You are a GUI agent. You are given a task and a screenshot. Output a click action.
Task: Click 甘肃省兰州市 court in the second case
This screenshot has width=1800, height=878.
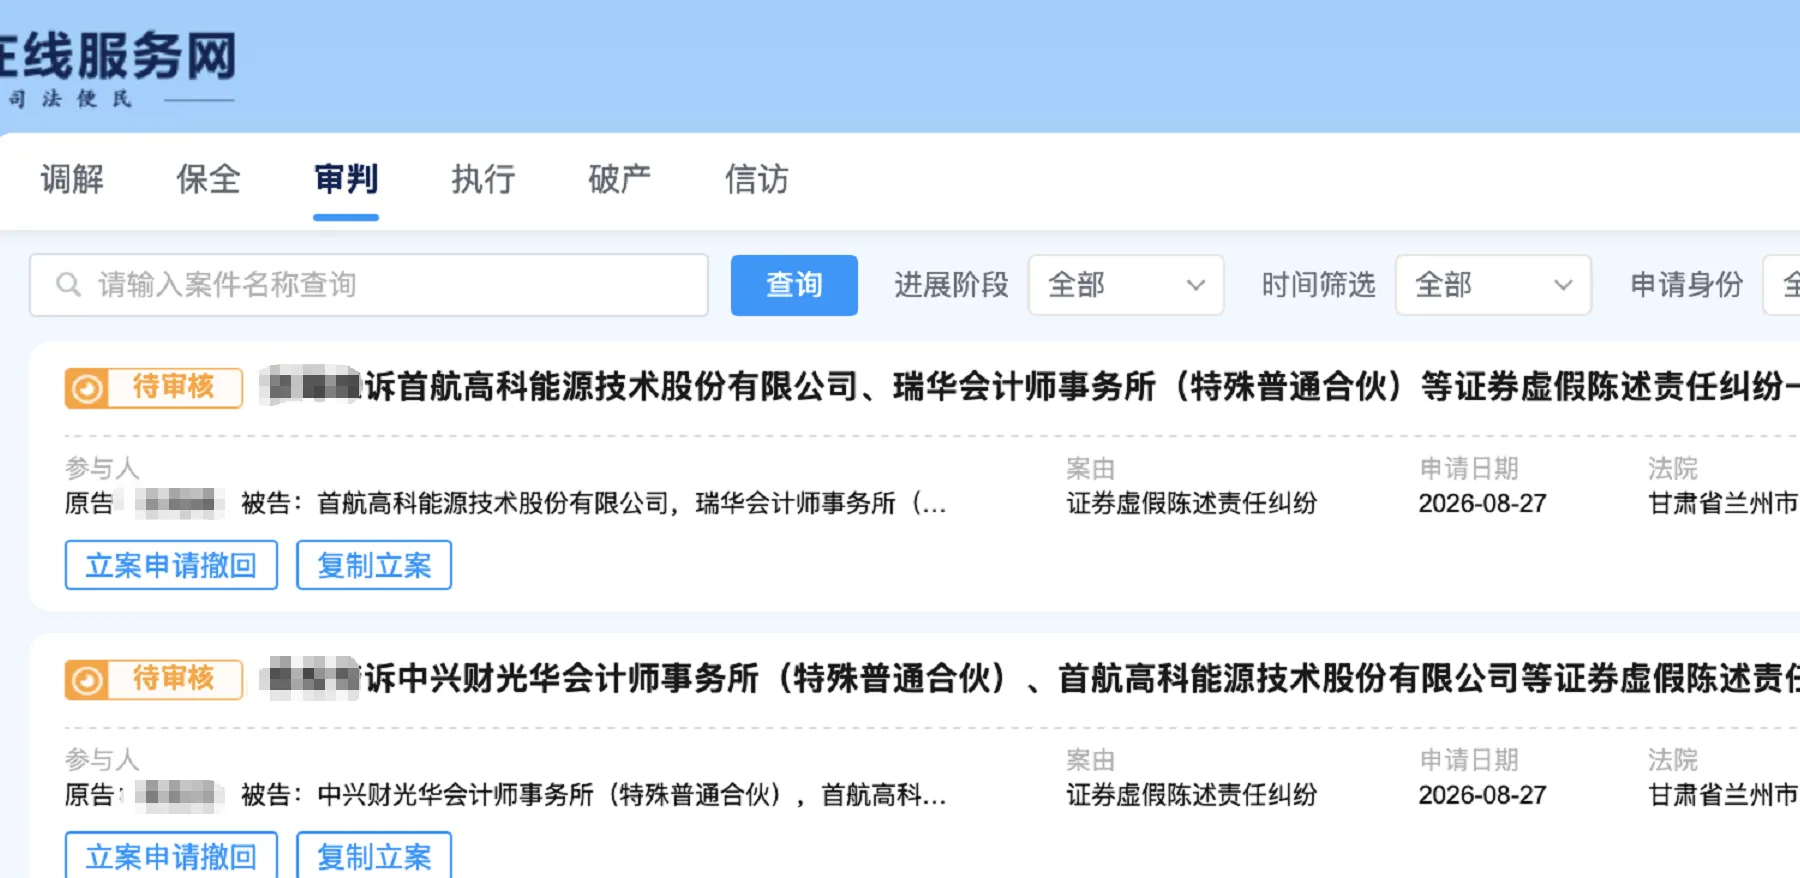point(1723,795)
